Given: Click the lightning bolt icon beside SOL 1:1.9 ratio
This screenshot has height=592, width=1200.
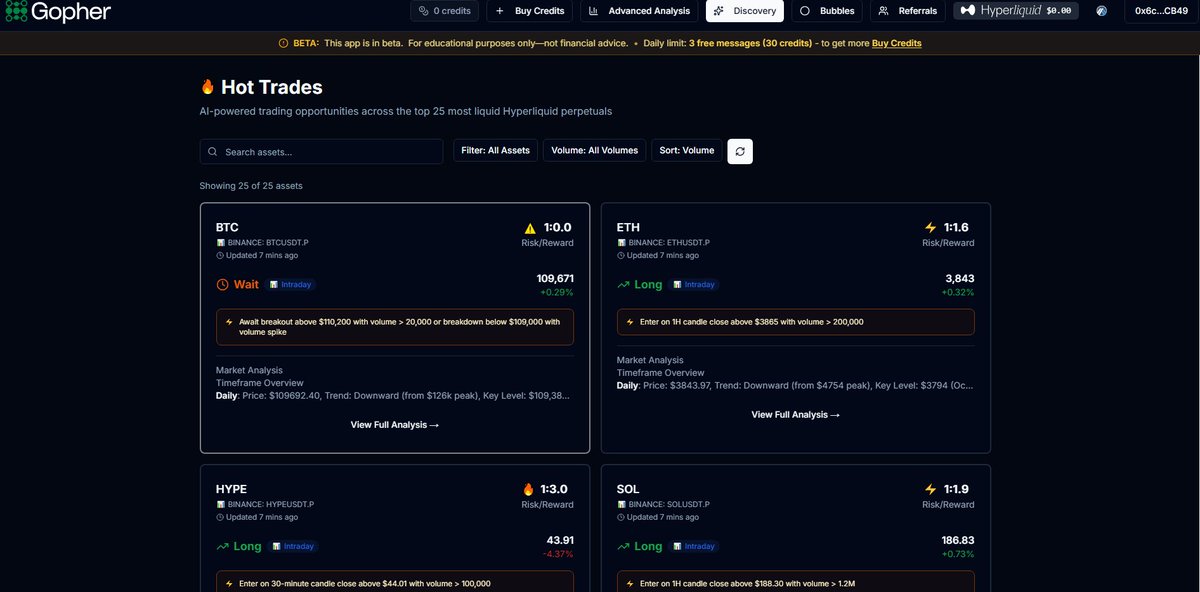Looking at the screenshot, I should 931,489.
